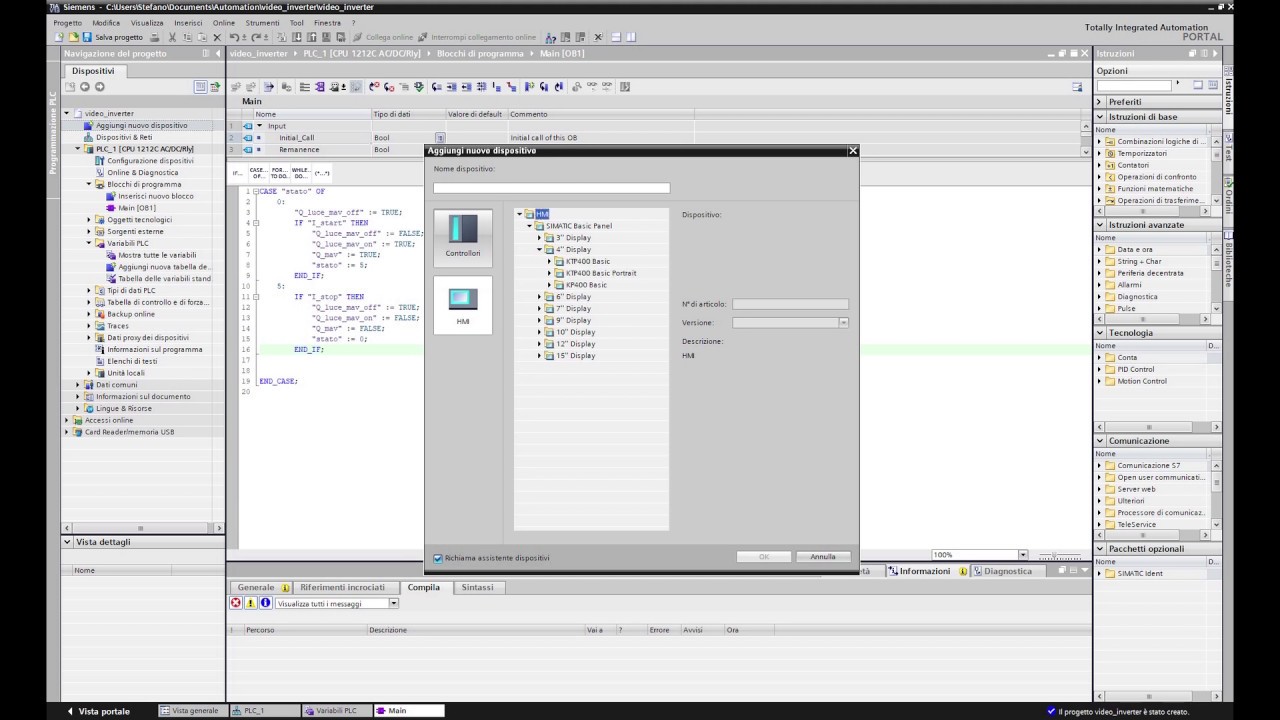Expand Temporizzatori in Istruzioni di base
The height and width of the screenshot is (720, 1280).
(1101, 153)
